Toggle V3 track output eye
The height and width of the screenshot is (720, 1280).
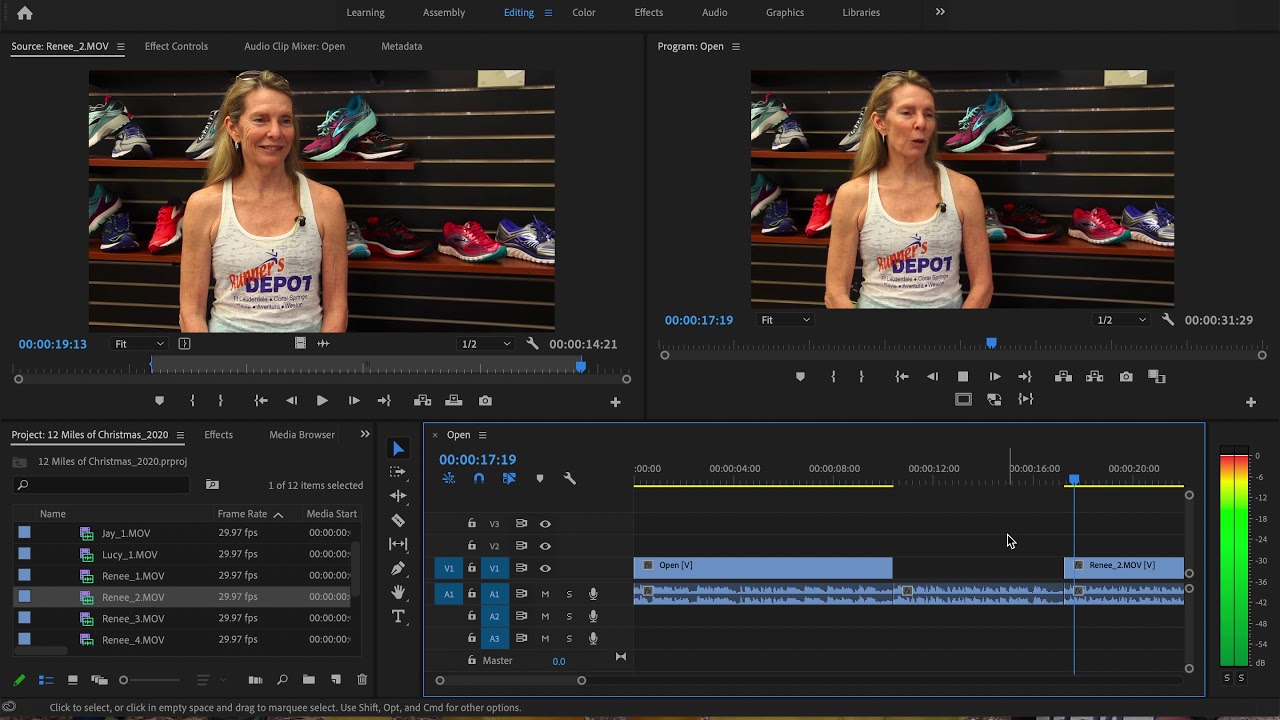(x=545, y=524)
